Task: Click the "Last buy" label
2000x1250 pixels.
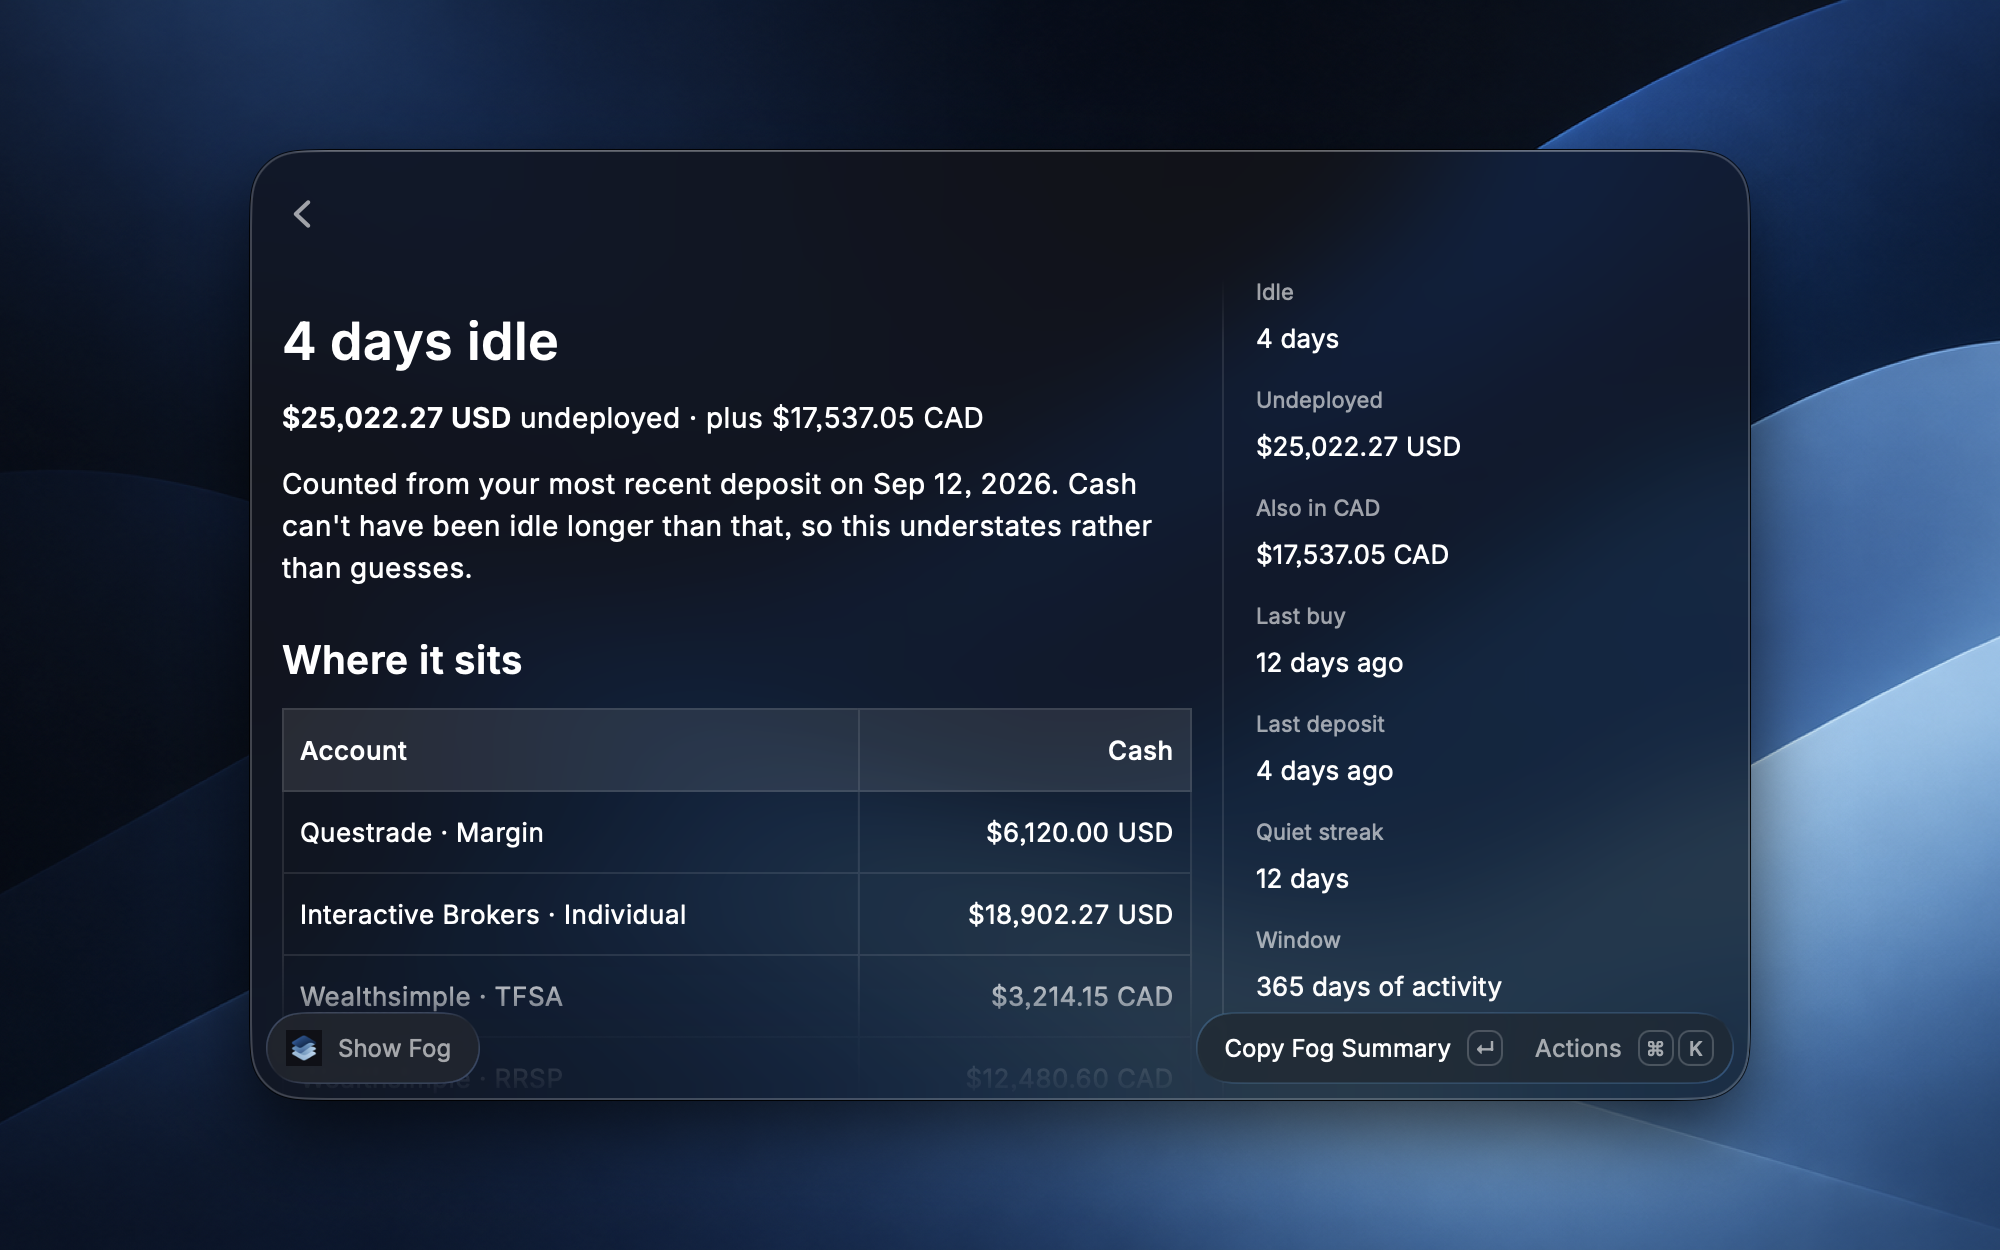Action: click(x=1300, y=616)
